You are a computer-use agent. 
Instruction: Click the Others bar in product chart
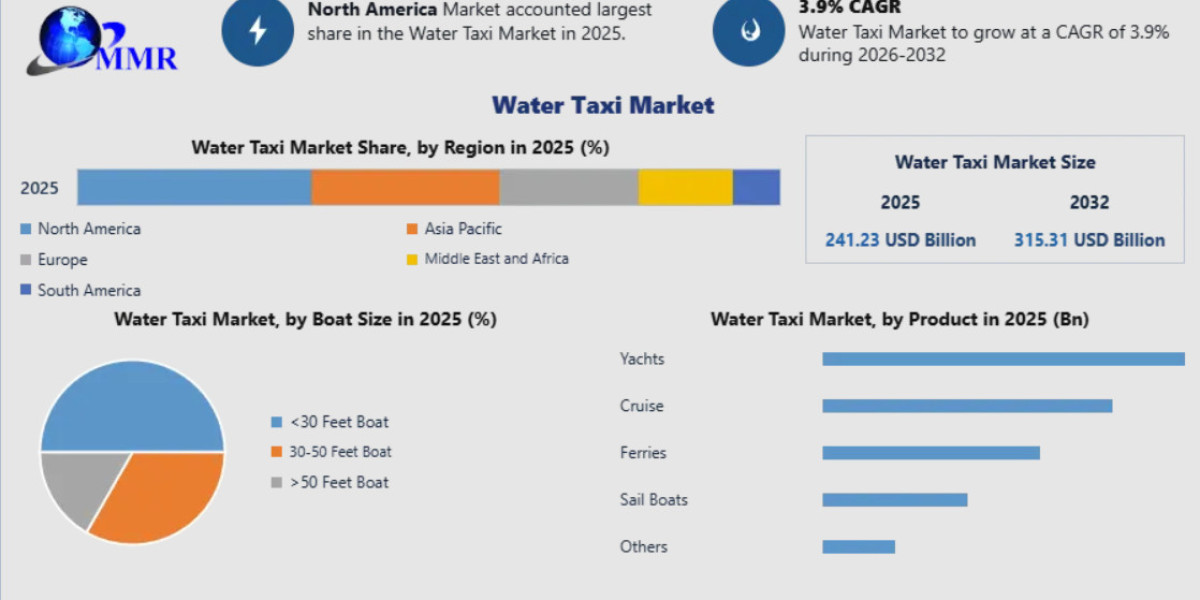tap(858, 547)
